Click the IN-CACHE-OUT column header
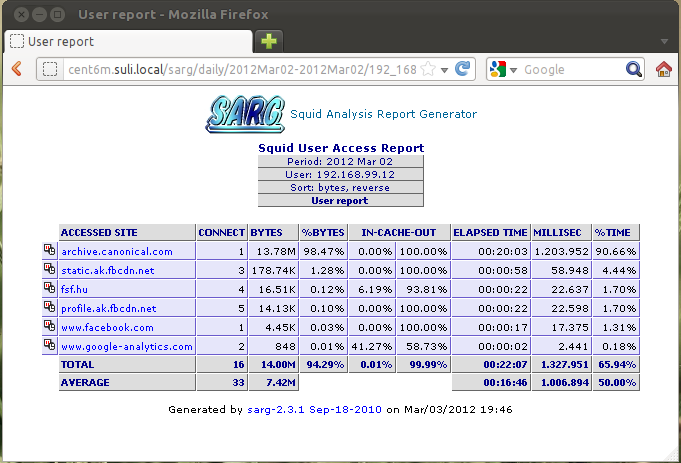This screenshot has width=681, height=463. [x=399, y=232]
